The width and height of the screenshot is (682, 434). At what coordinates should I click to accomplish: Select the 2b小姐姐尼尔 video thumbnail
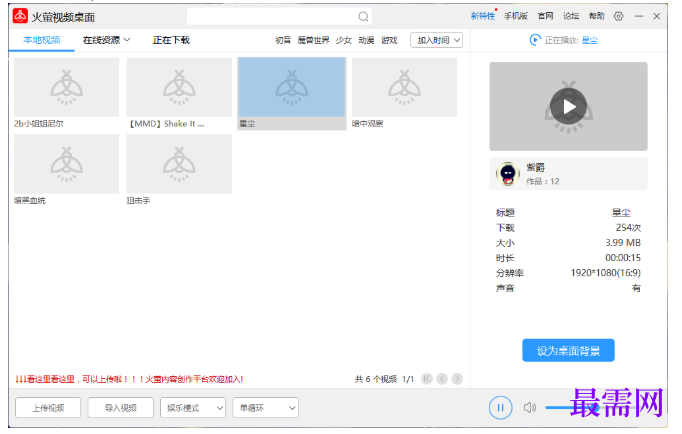tap(67, 87)
